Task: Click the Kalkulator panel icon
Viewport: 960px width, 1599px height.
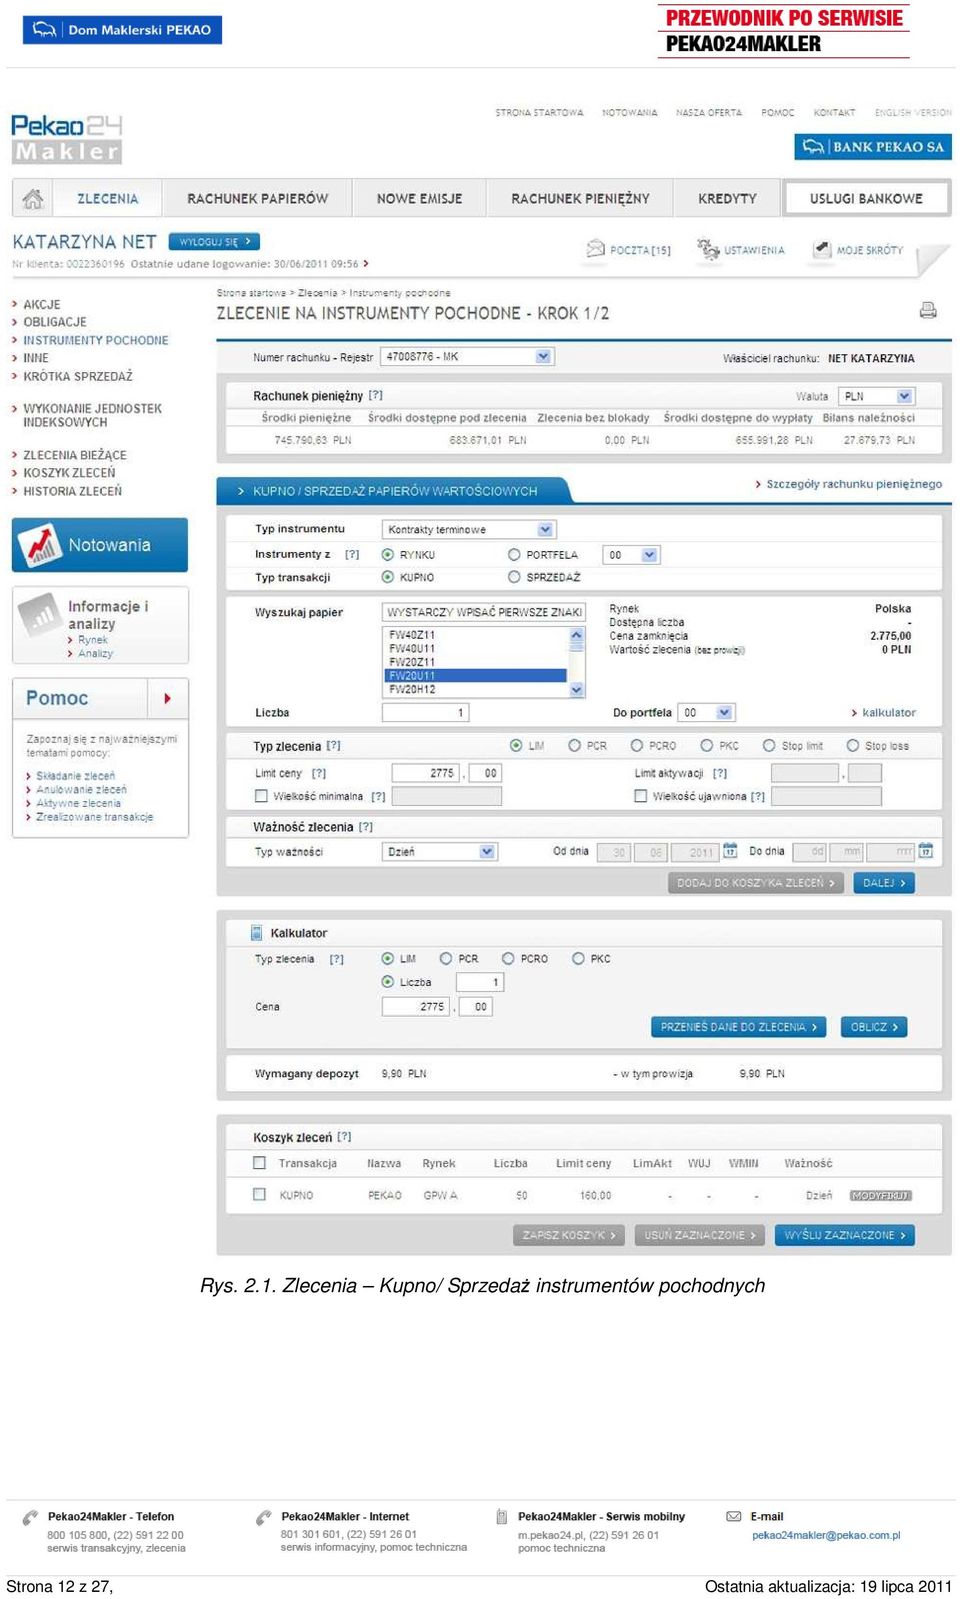Action: point(256,933)
